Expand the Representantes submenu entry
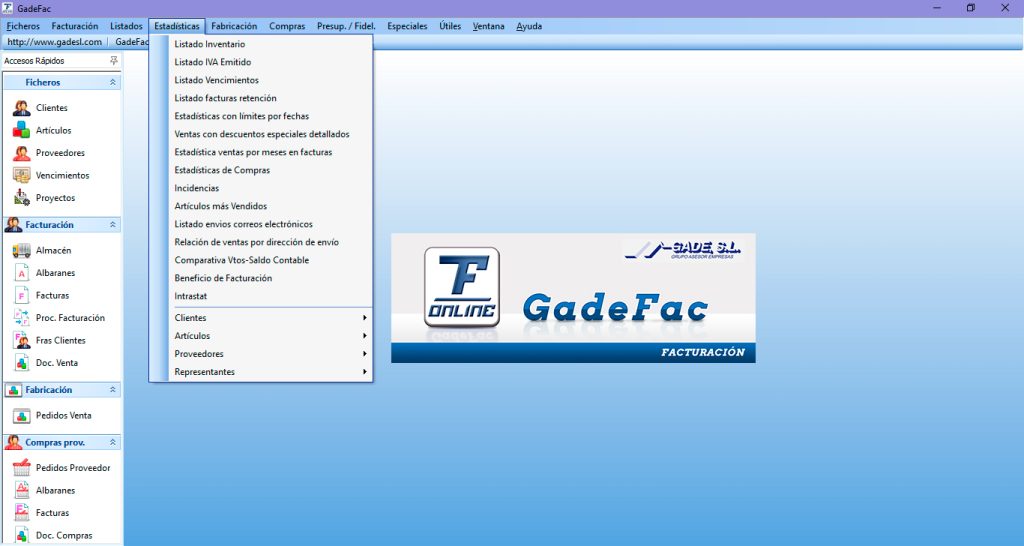The height and width of the screenshot is (546, 1024). pos(270,372)
